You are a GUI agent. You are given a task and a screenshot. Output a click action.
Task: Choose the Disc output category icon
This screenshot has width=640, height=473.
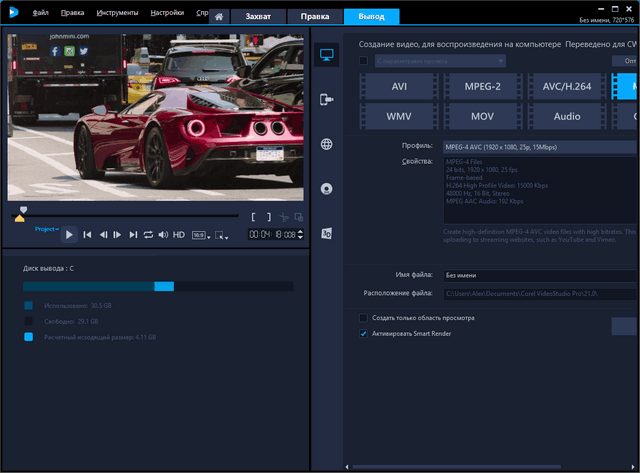tap(326, 188)
